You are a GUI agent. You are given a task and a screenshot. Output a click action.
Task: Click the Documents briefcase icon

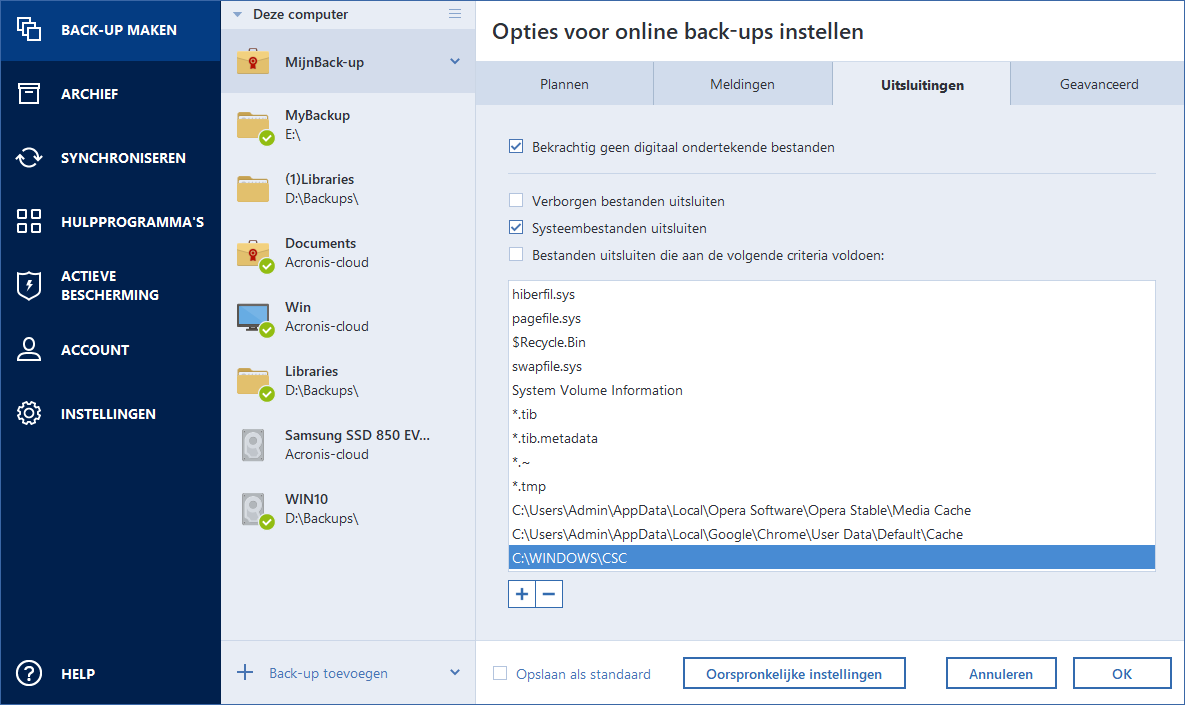254,255
